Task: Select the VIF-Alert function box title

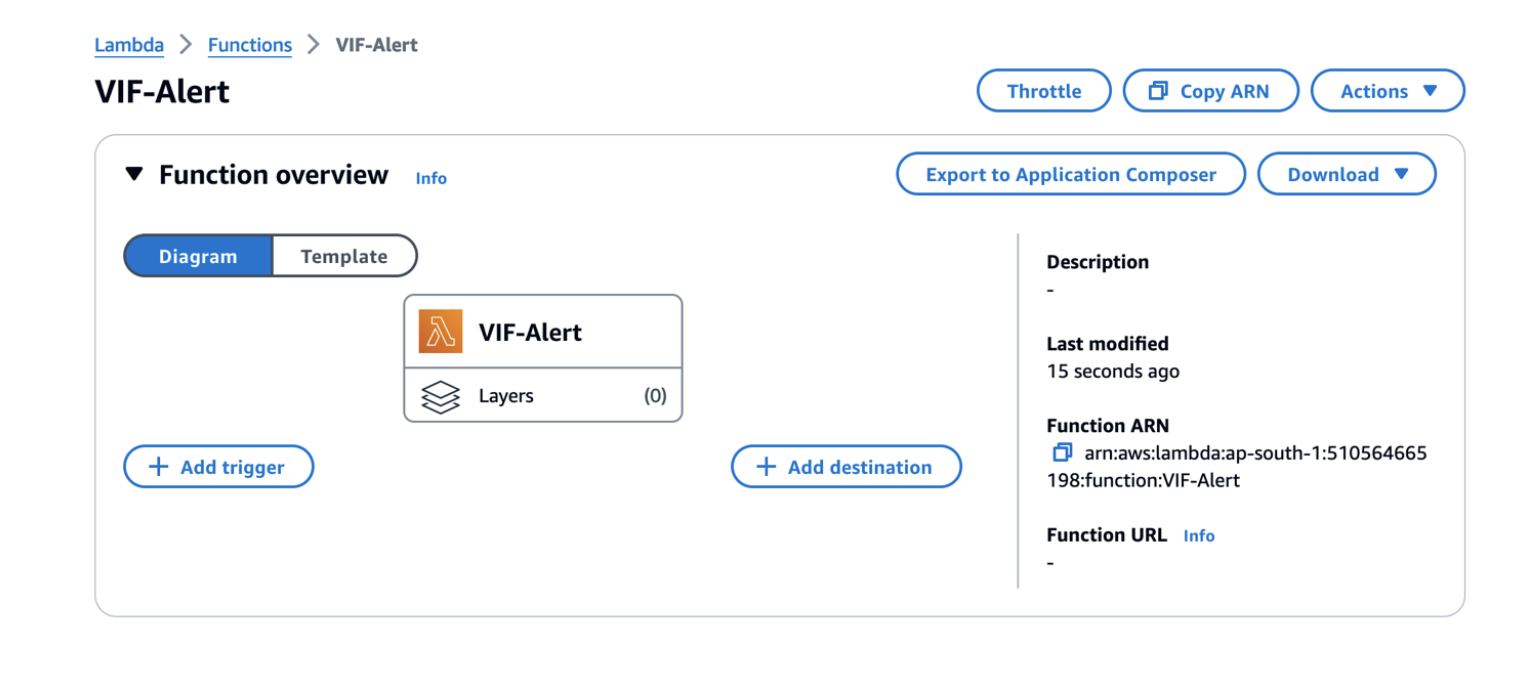Action: (530, 332)
